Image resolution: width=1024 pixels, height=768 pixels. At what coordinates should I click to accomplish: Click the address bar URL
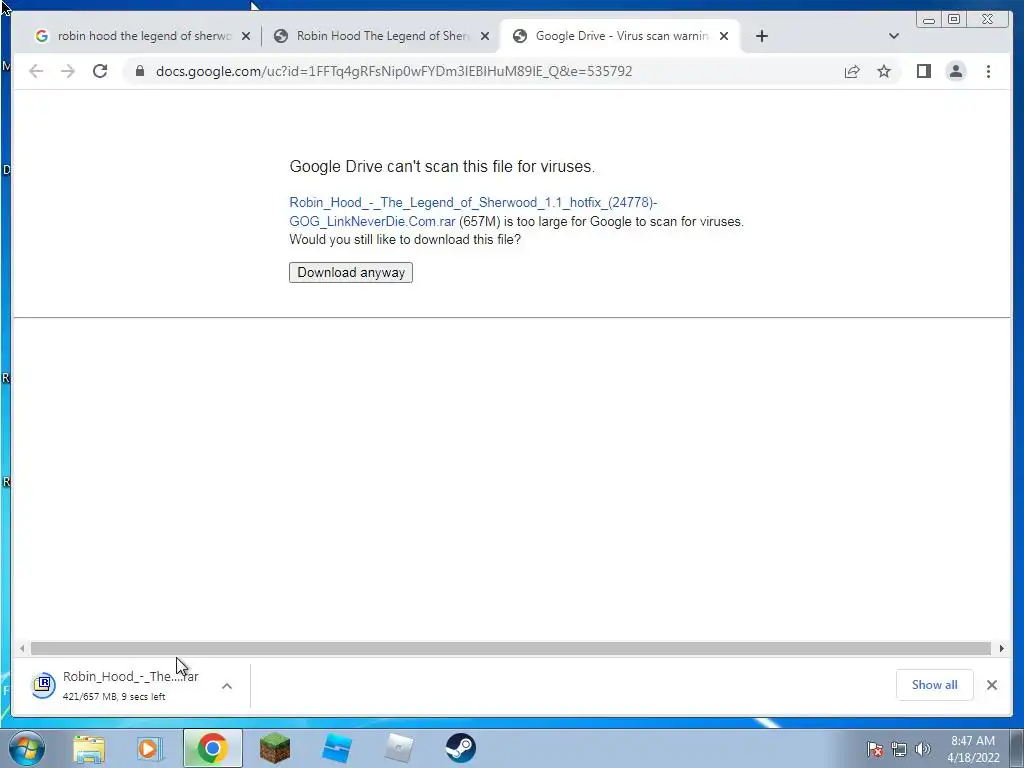tap(394, 71)
